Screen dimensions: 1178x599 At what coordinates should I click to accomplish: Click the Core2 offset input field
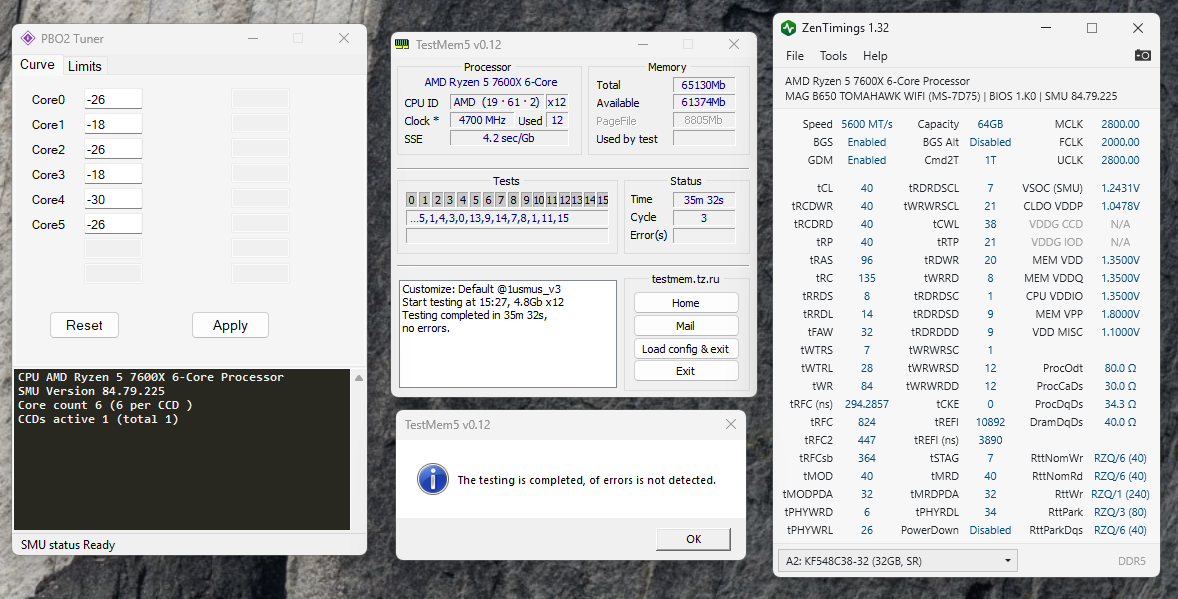113,149
